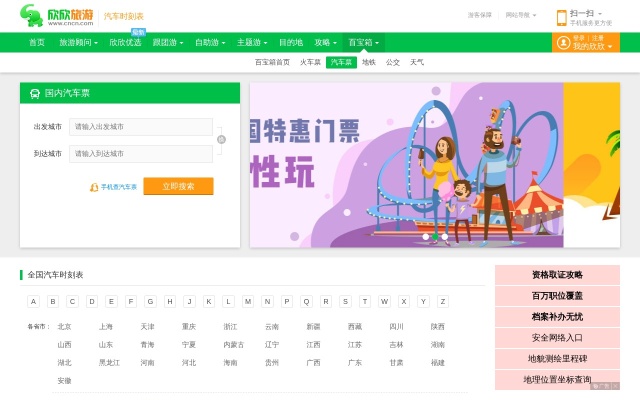
Task: Open the 首页 menu item
Action: (x=37, y=43)
